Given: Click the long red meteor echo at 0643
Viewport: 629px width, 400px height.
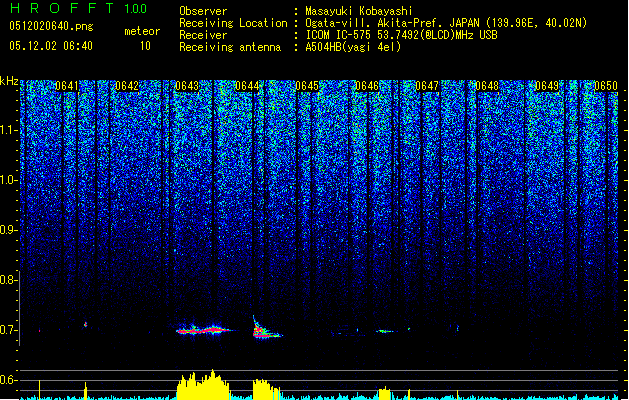Looking at the screenshot, I should point(205,330).
